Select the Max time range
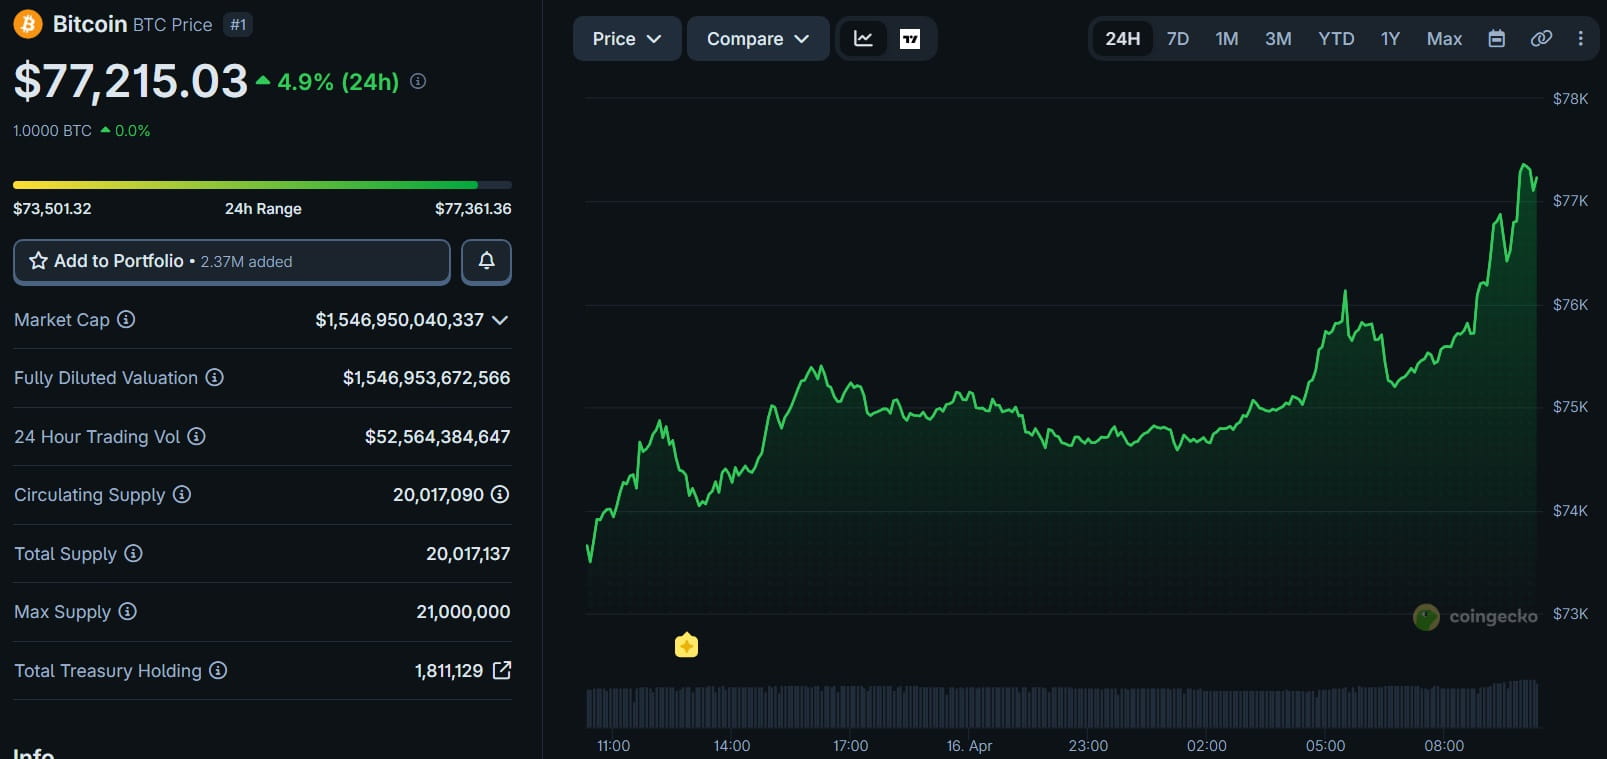 pos(1444,39)
